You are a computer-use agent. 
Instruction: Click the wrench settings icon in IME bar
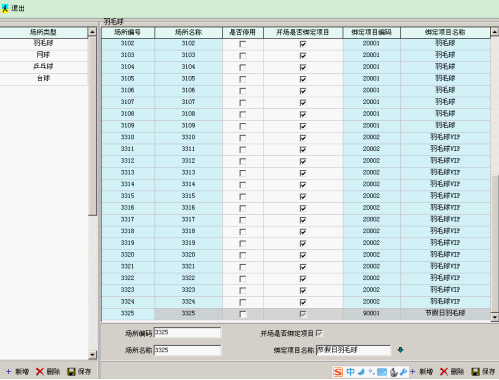(x=403, y=372)
